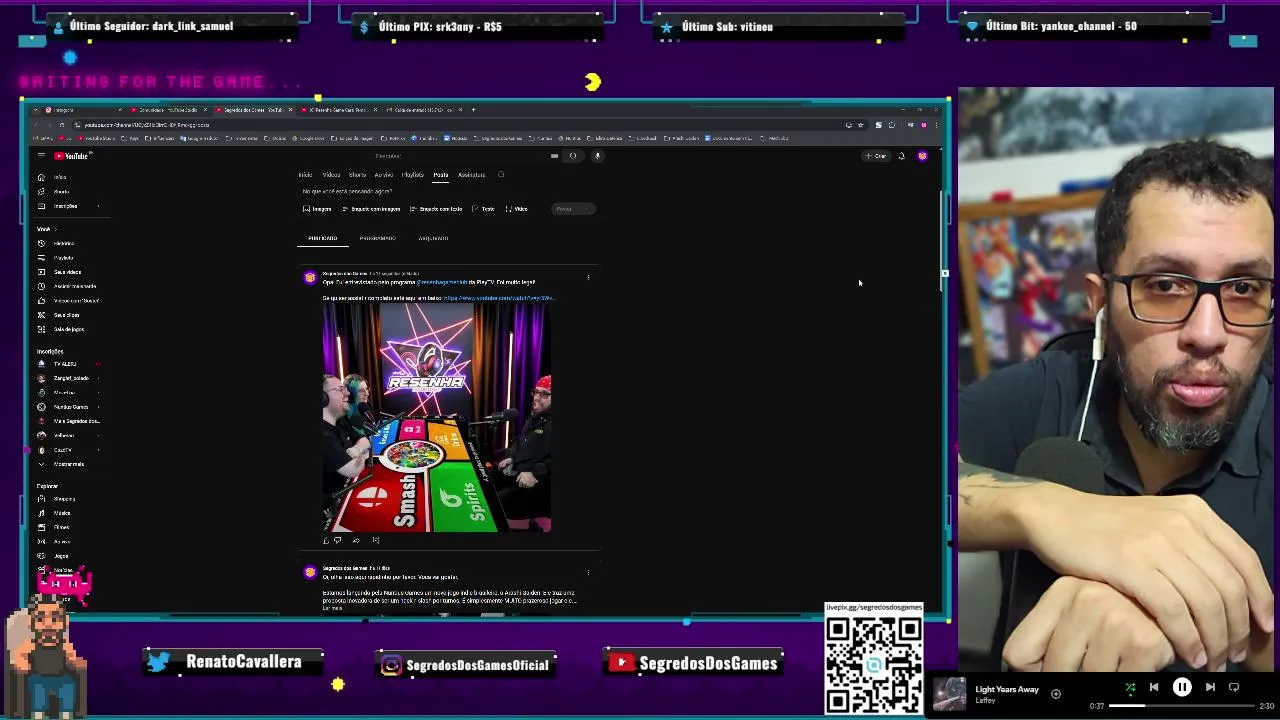The image size is (1280, 720).
Task: Select the PROGRAMADO posts tab
Action: point(377,238)
